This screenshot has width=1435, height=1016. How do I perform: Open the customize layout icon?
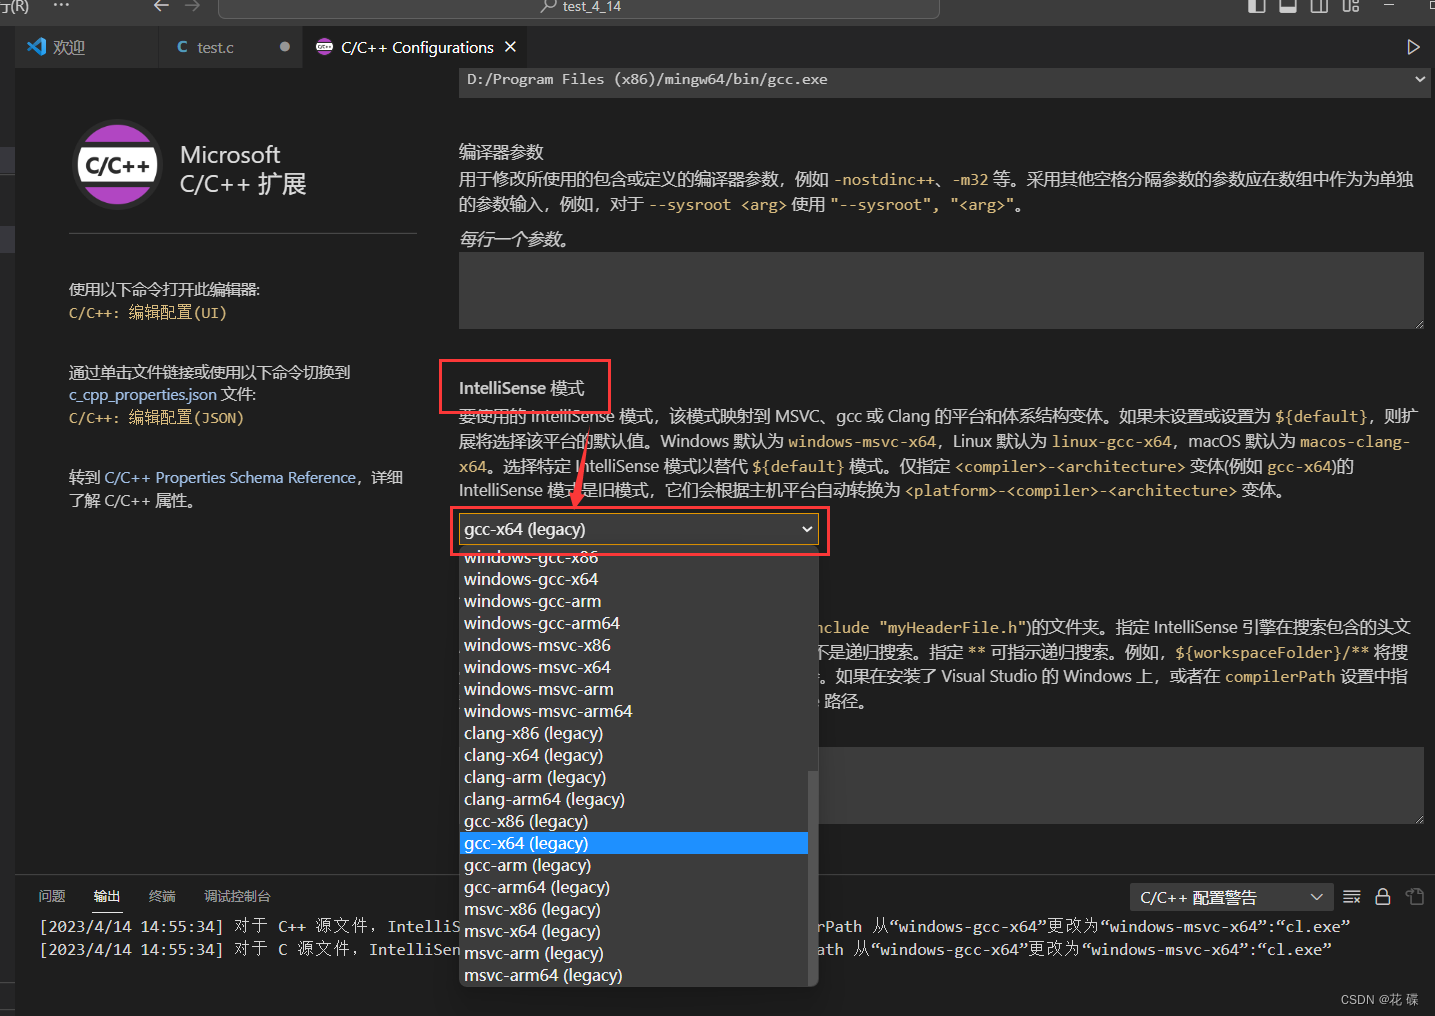point(1351,6)
